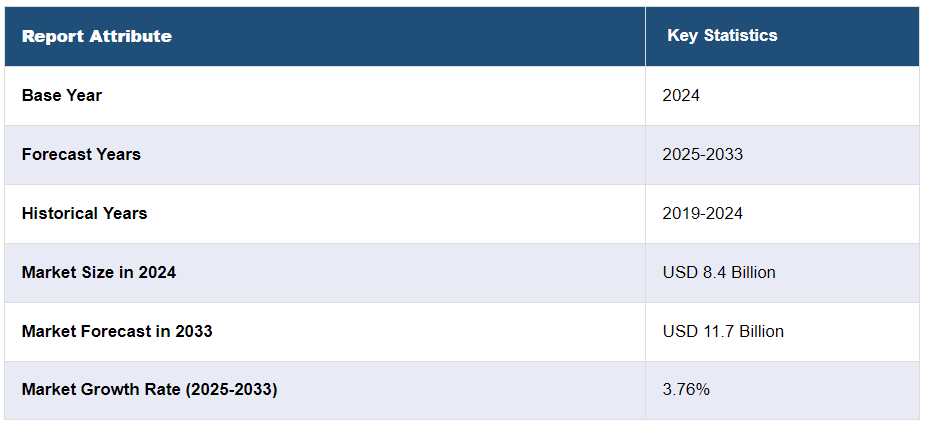Click the USD 8.4 Billion value
This screenshot has width=927, height=425.
click(x=719, y=272)
